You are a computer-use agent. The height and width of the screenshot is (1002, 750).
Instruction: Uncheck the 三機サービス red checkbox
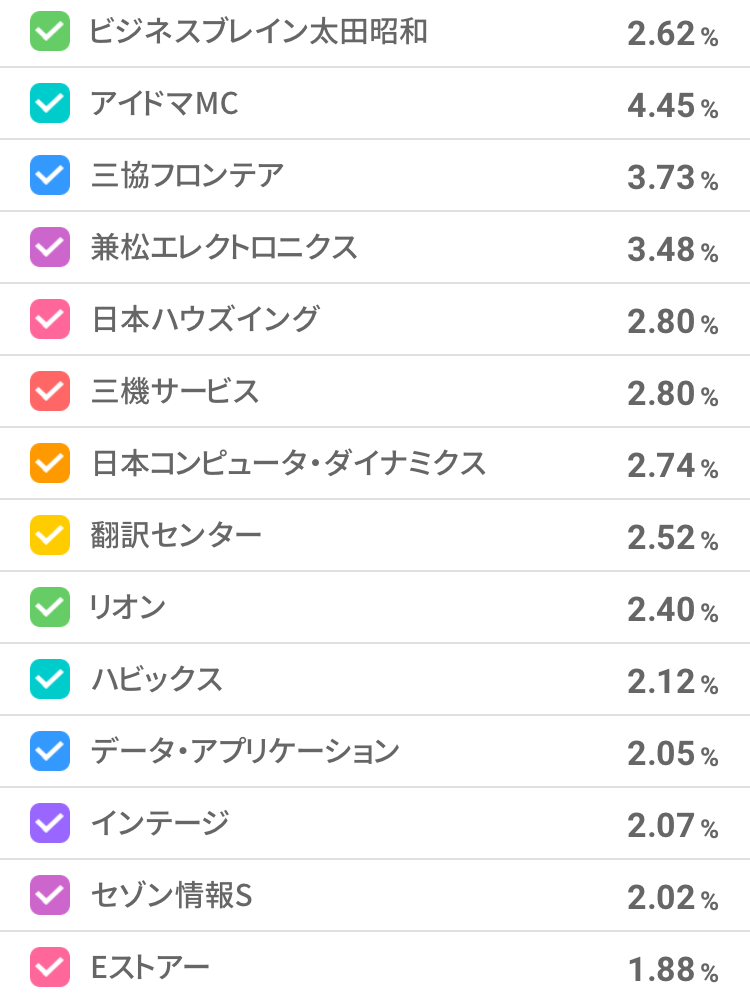tap(50, 392)
